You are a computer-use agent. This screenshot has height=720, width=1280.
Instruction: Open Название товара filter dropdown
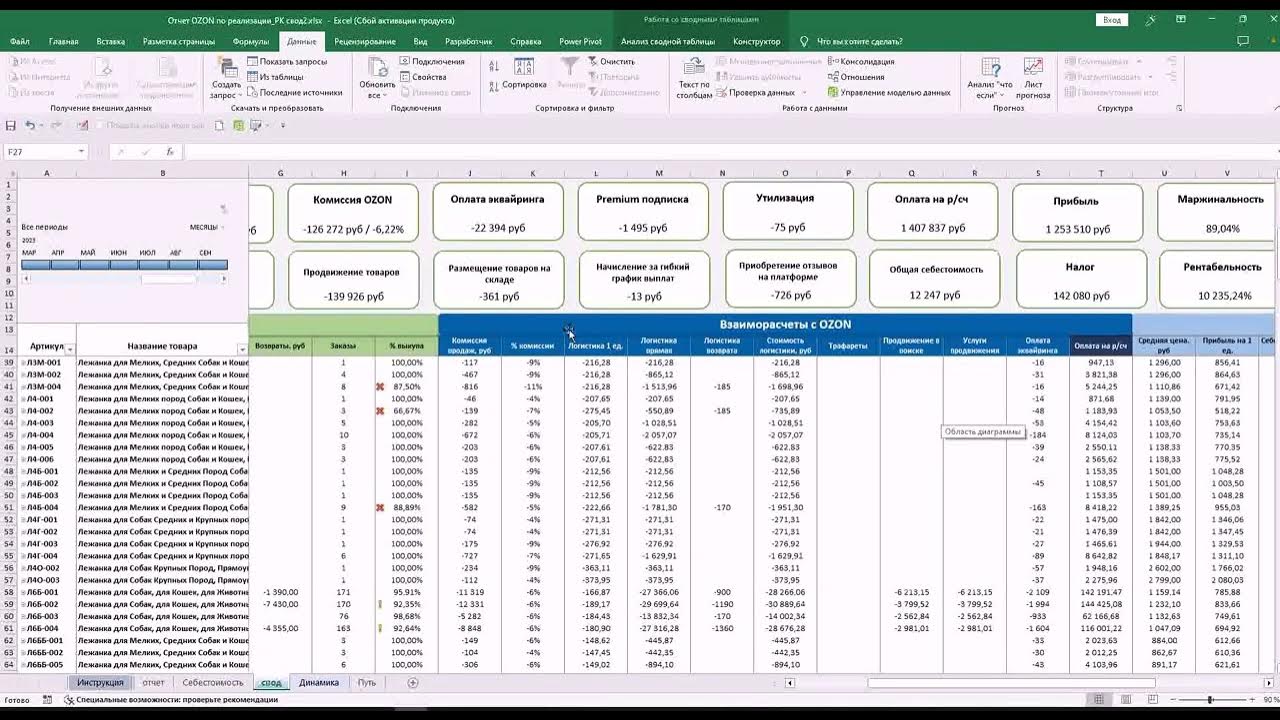[x=242, y=349]
